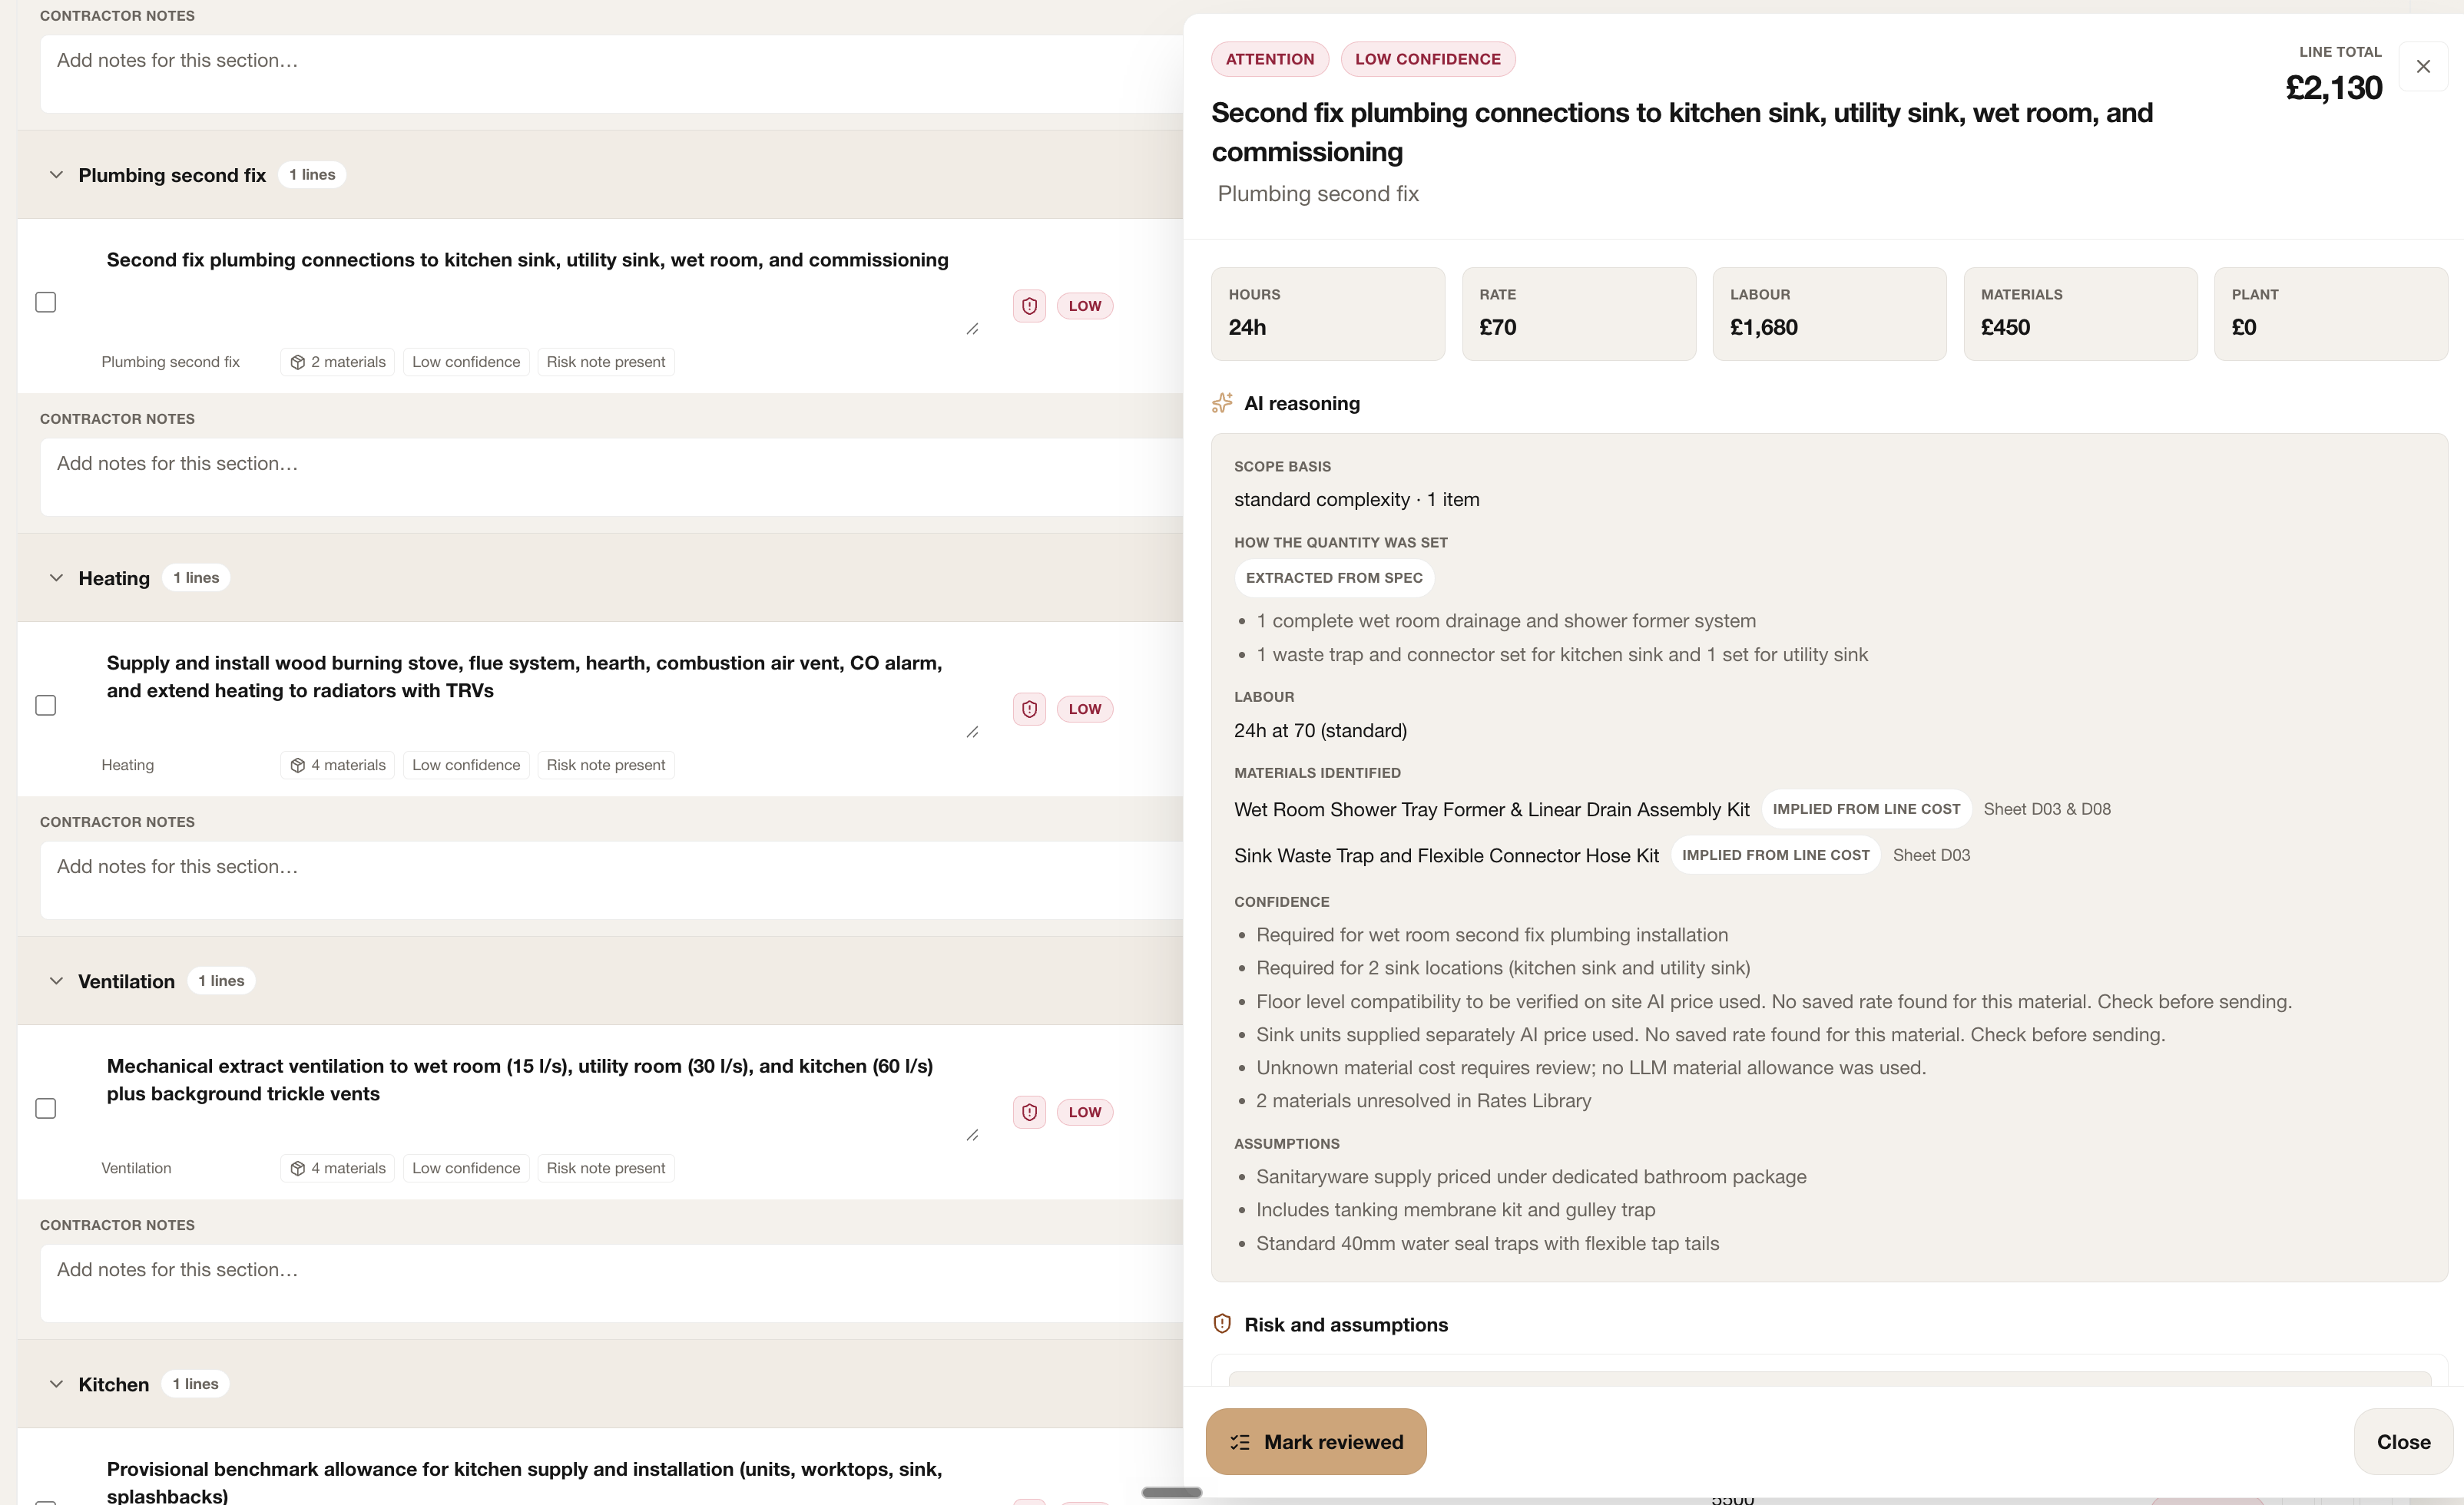Screen dimensions: 2464x1505
Task: Click the MATERIALS £450 card
Action: (2080, 313)
